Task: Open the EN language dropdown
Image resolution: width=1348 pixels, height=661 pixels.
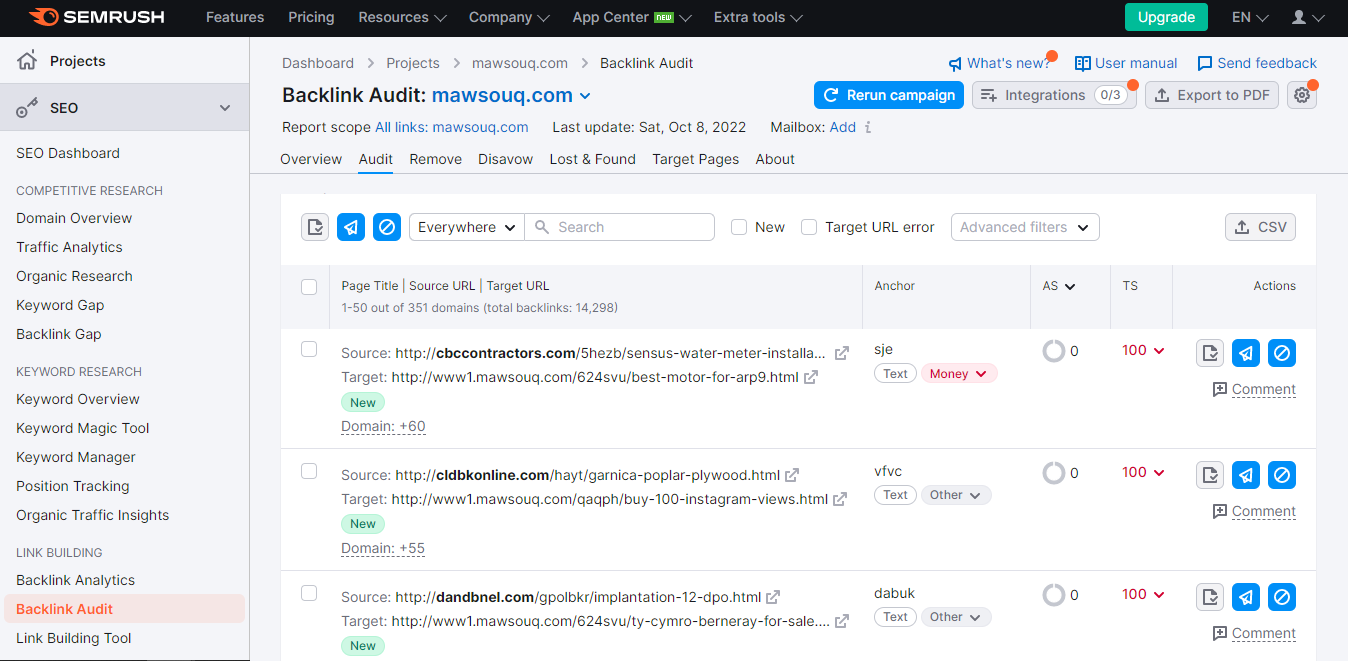Action: pyautogui.click(x=1250, y=17)
